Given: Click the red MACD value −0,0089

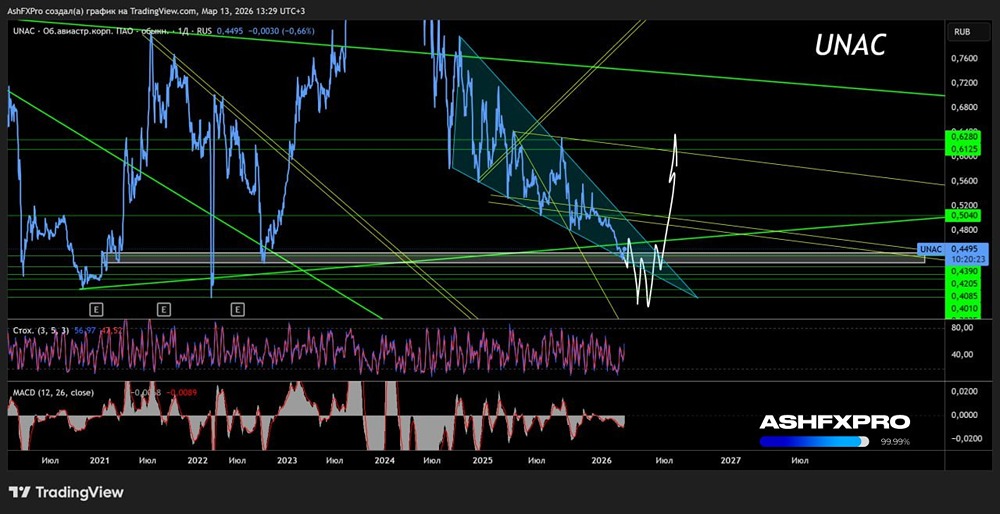Looking at the screenshot, I should click(x=182, y=393).
